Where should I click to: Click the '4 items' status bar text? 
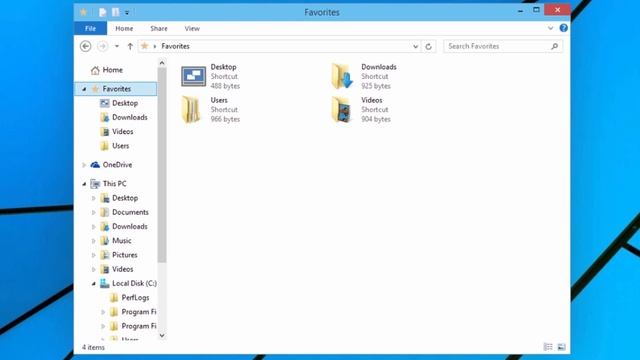(93, 347)
